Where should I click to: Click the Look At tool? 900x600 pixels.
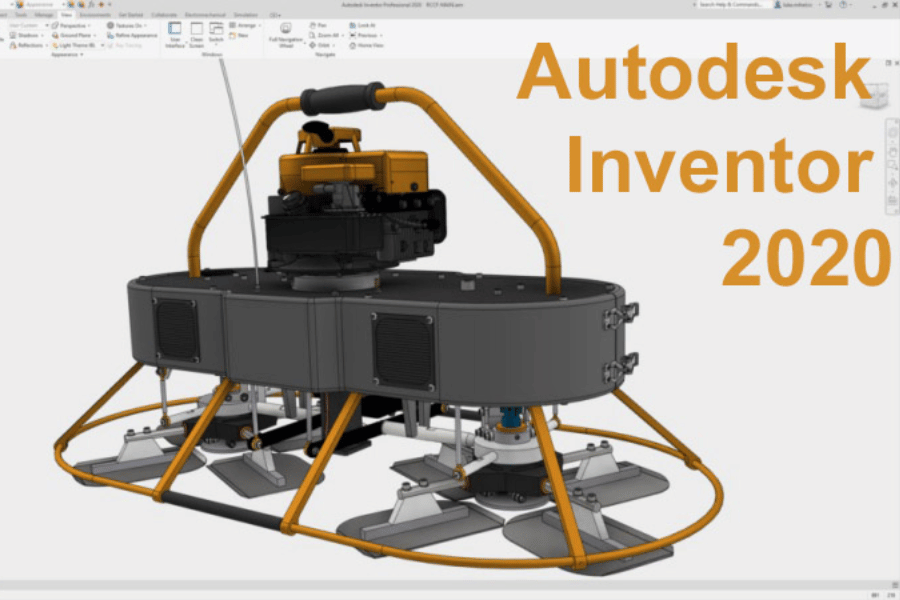[365, 24]
